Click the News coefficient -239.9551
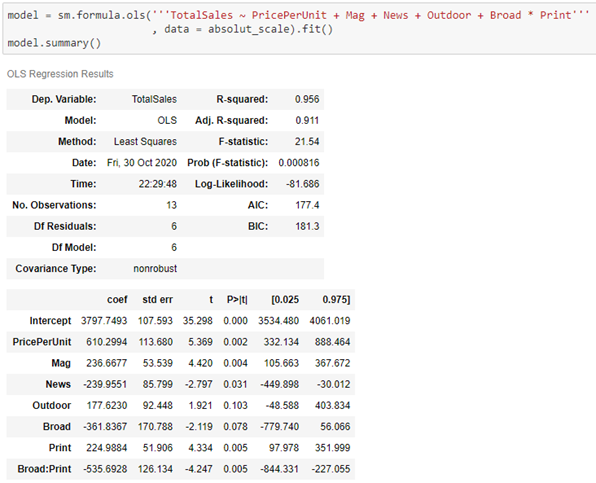596x483 pixels. click(105, 385)
